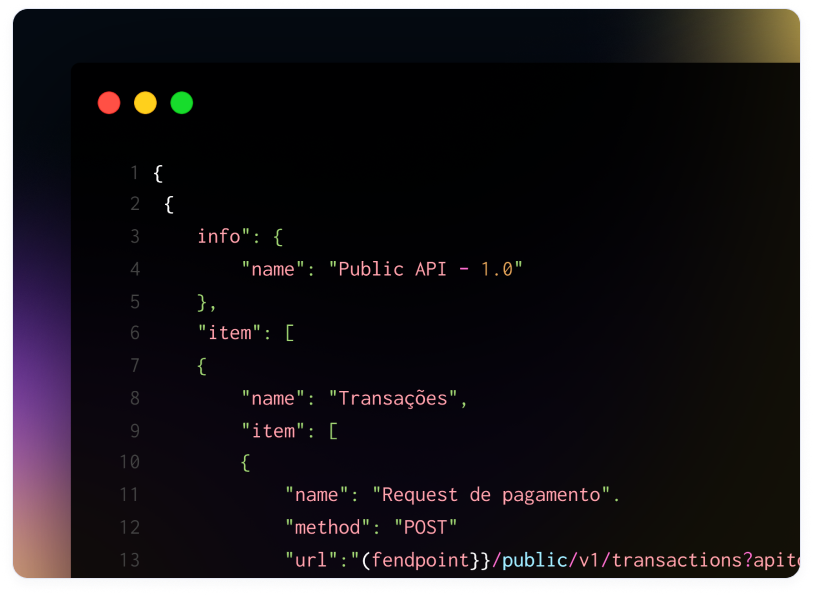The image size is (813, 595).
Task: Click line number 10 in the gutter
Action: pyautogui.click(x=130, y=462)
